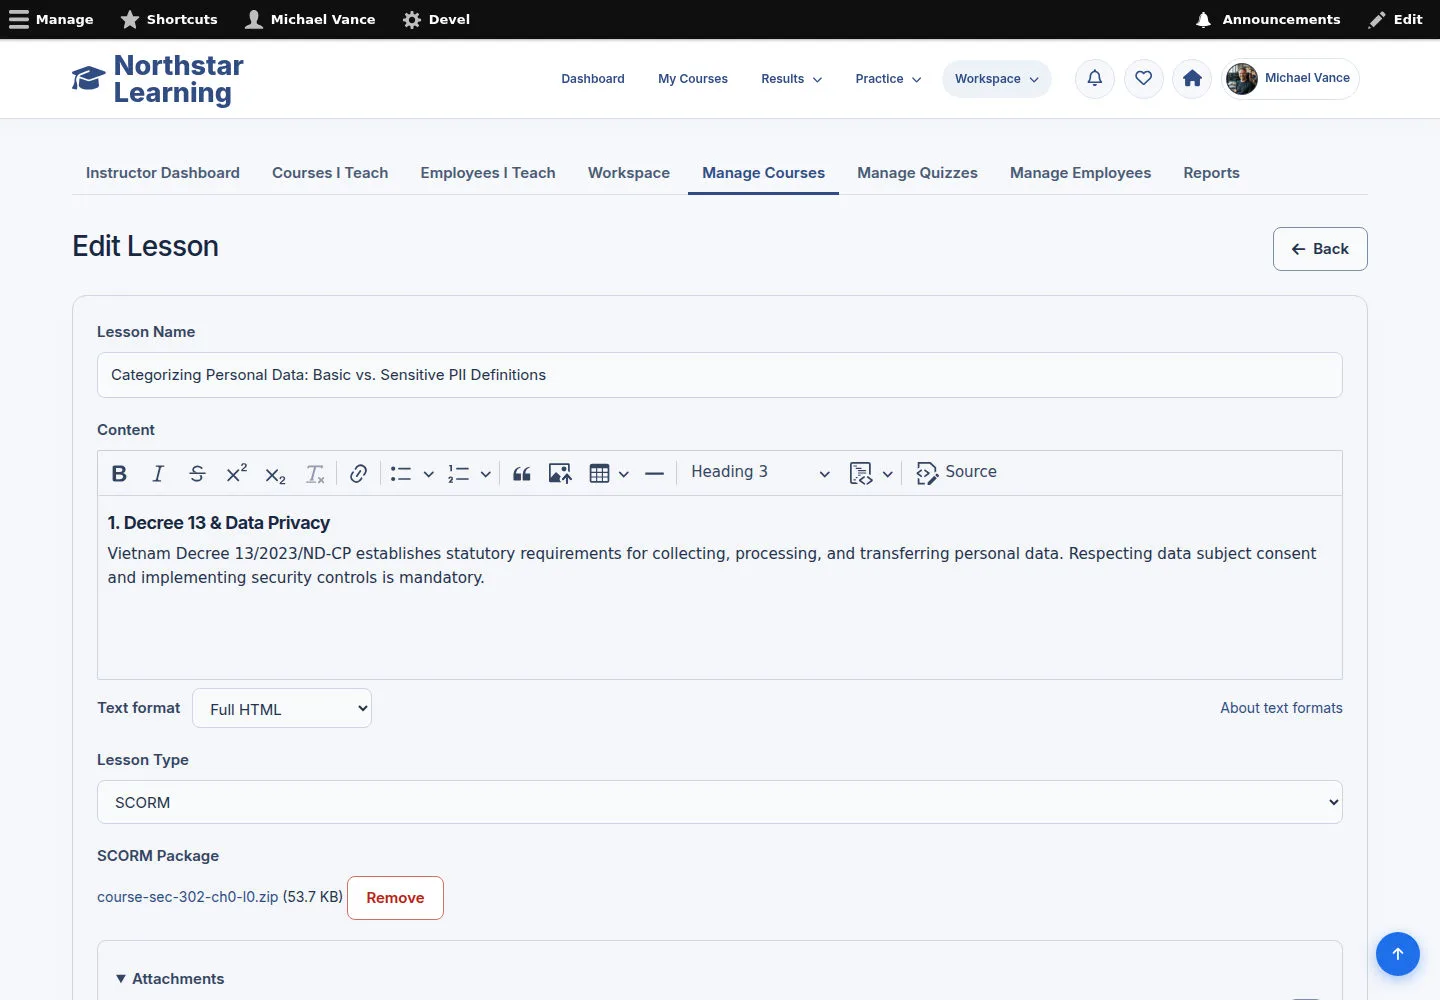Image resolution: width=1440 pixels, height=1000 pixels.
Task: Insert a horizontal line
Action: pyautogui.click(x=654, y=473)
